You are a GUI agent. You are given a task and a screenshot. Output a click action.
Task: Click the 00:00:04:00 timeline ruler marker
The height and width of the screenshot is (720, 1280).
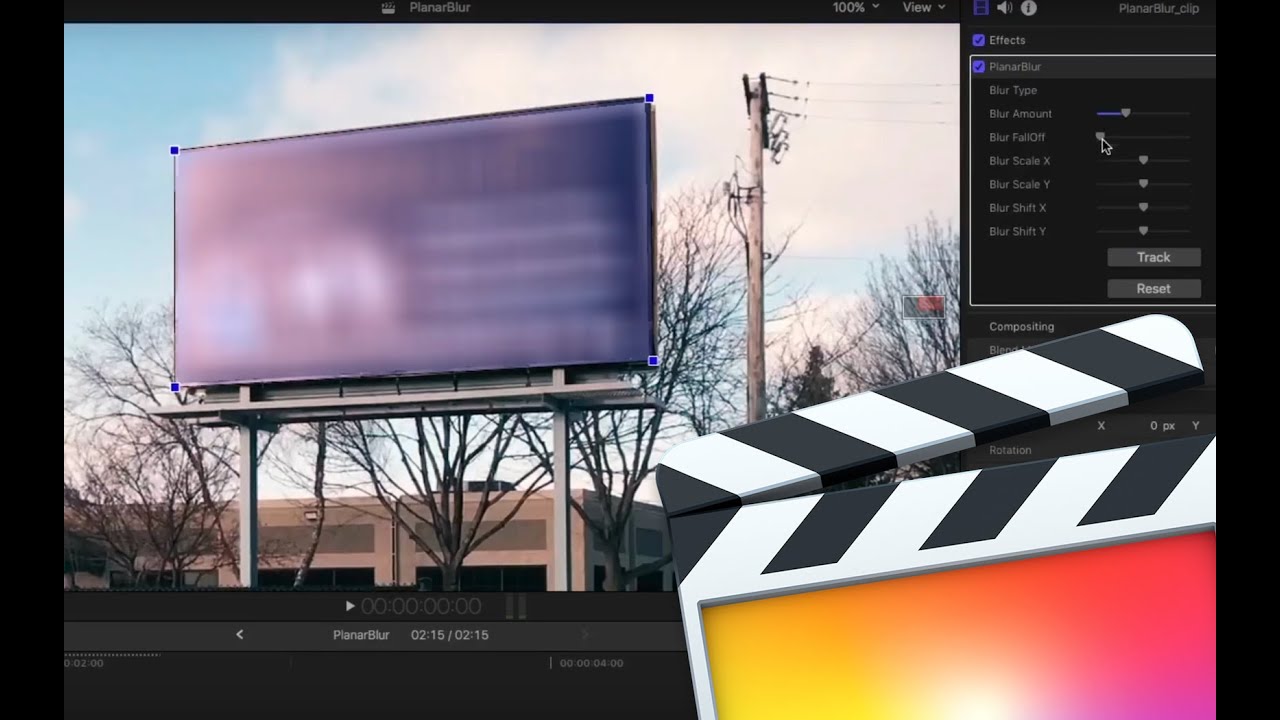coord(591,663)
